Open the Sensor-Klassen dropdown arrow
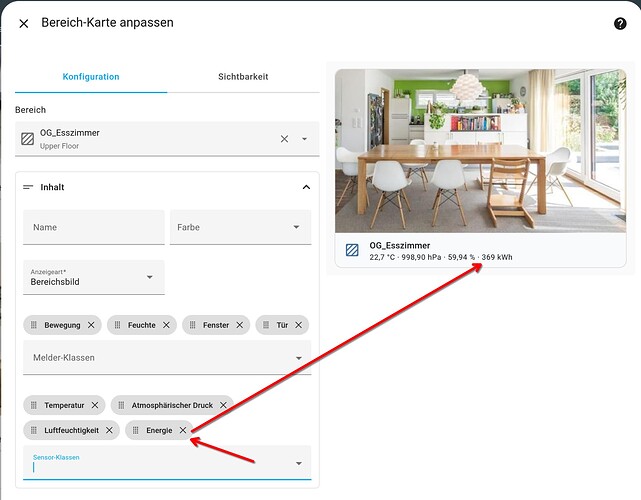Viewport: 641px width, 500px height. point(299,463)
